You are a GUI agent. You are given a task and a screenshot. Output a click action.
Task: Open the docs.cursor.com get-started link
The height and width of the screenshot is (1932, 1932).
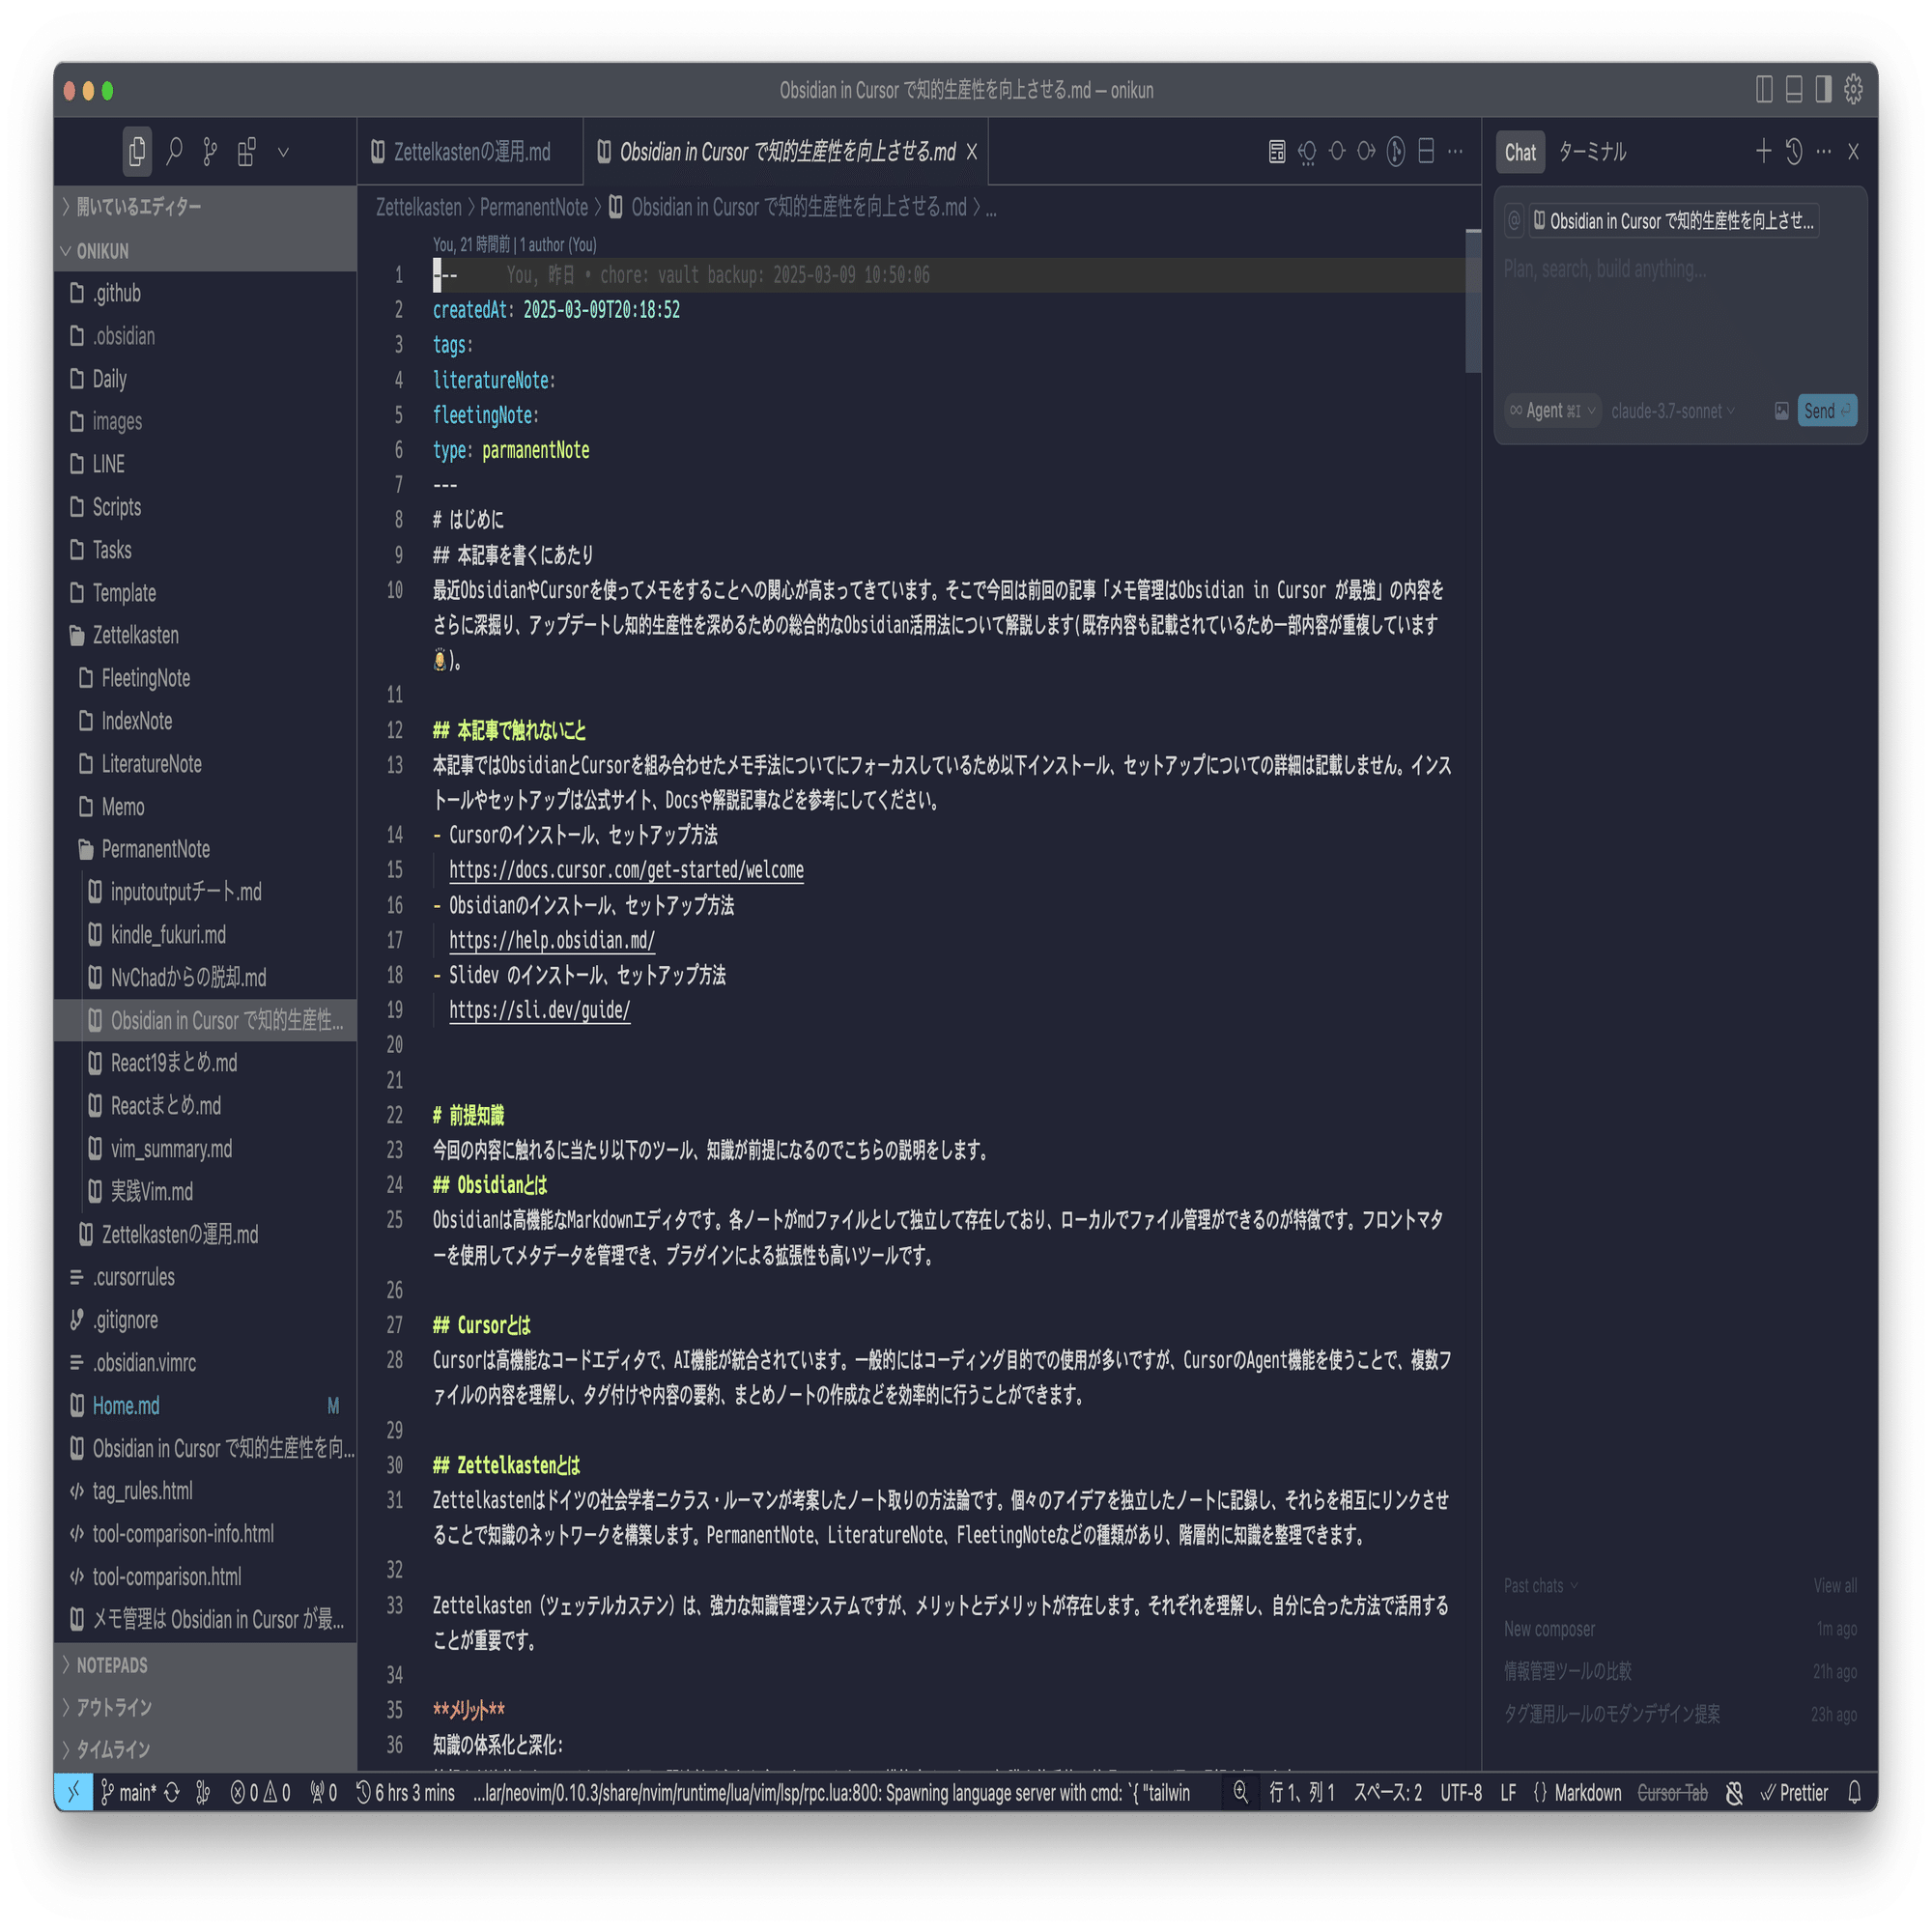point(626,870)
